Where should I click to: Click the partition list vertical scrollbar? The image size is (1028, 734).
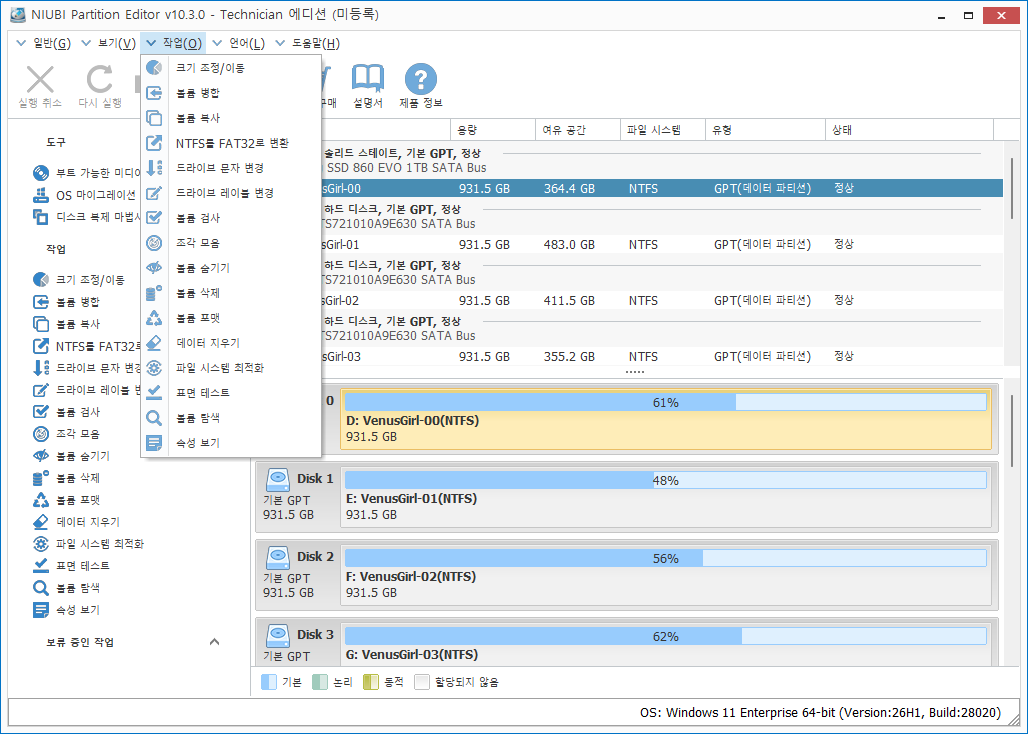pos(1012,188)
